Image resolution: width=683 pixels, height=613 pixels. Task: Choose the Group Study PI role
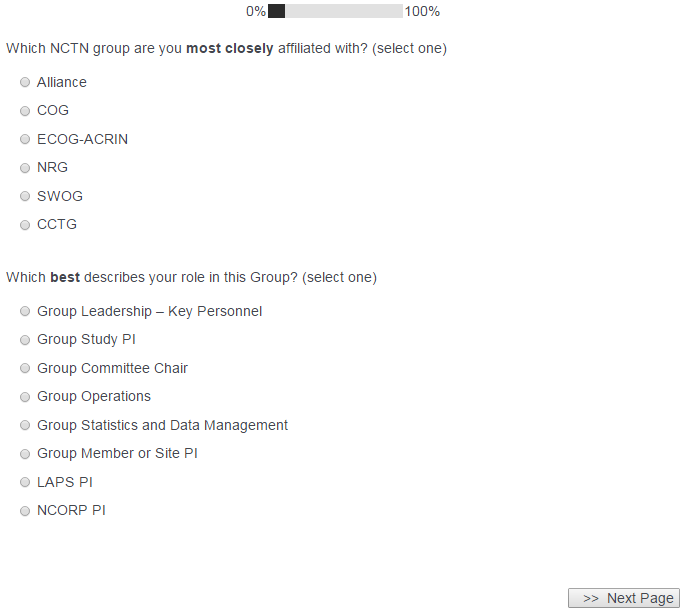pyautogui.click(x=25, y=340)
